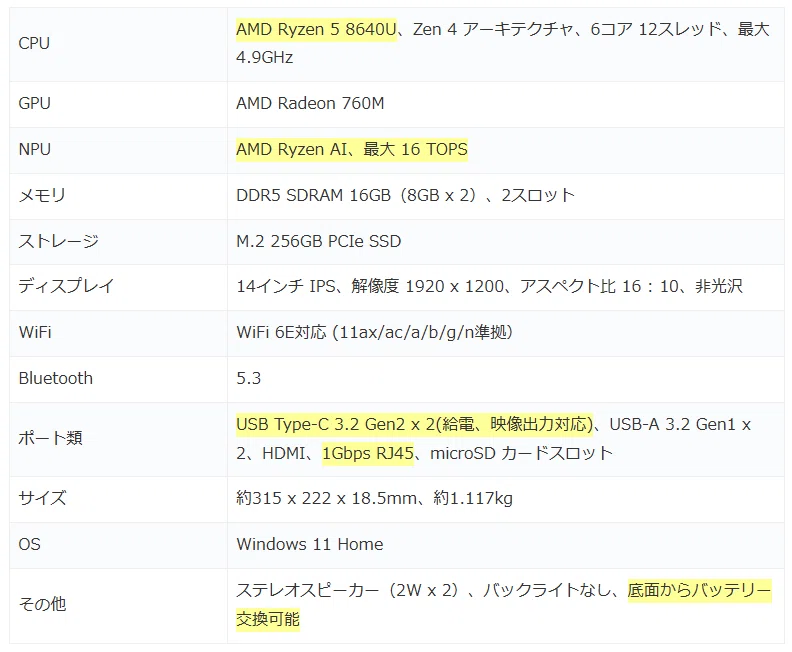Select the OS row label

(x=29, y=544)
